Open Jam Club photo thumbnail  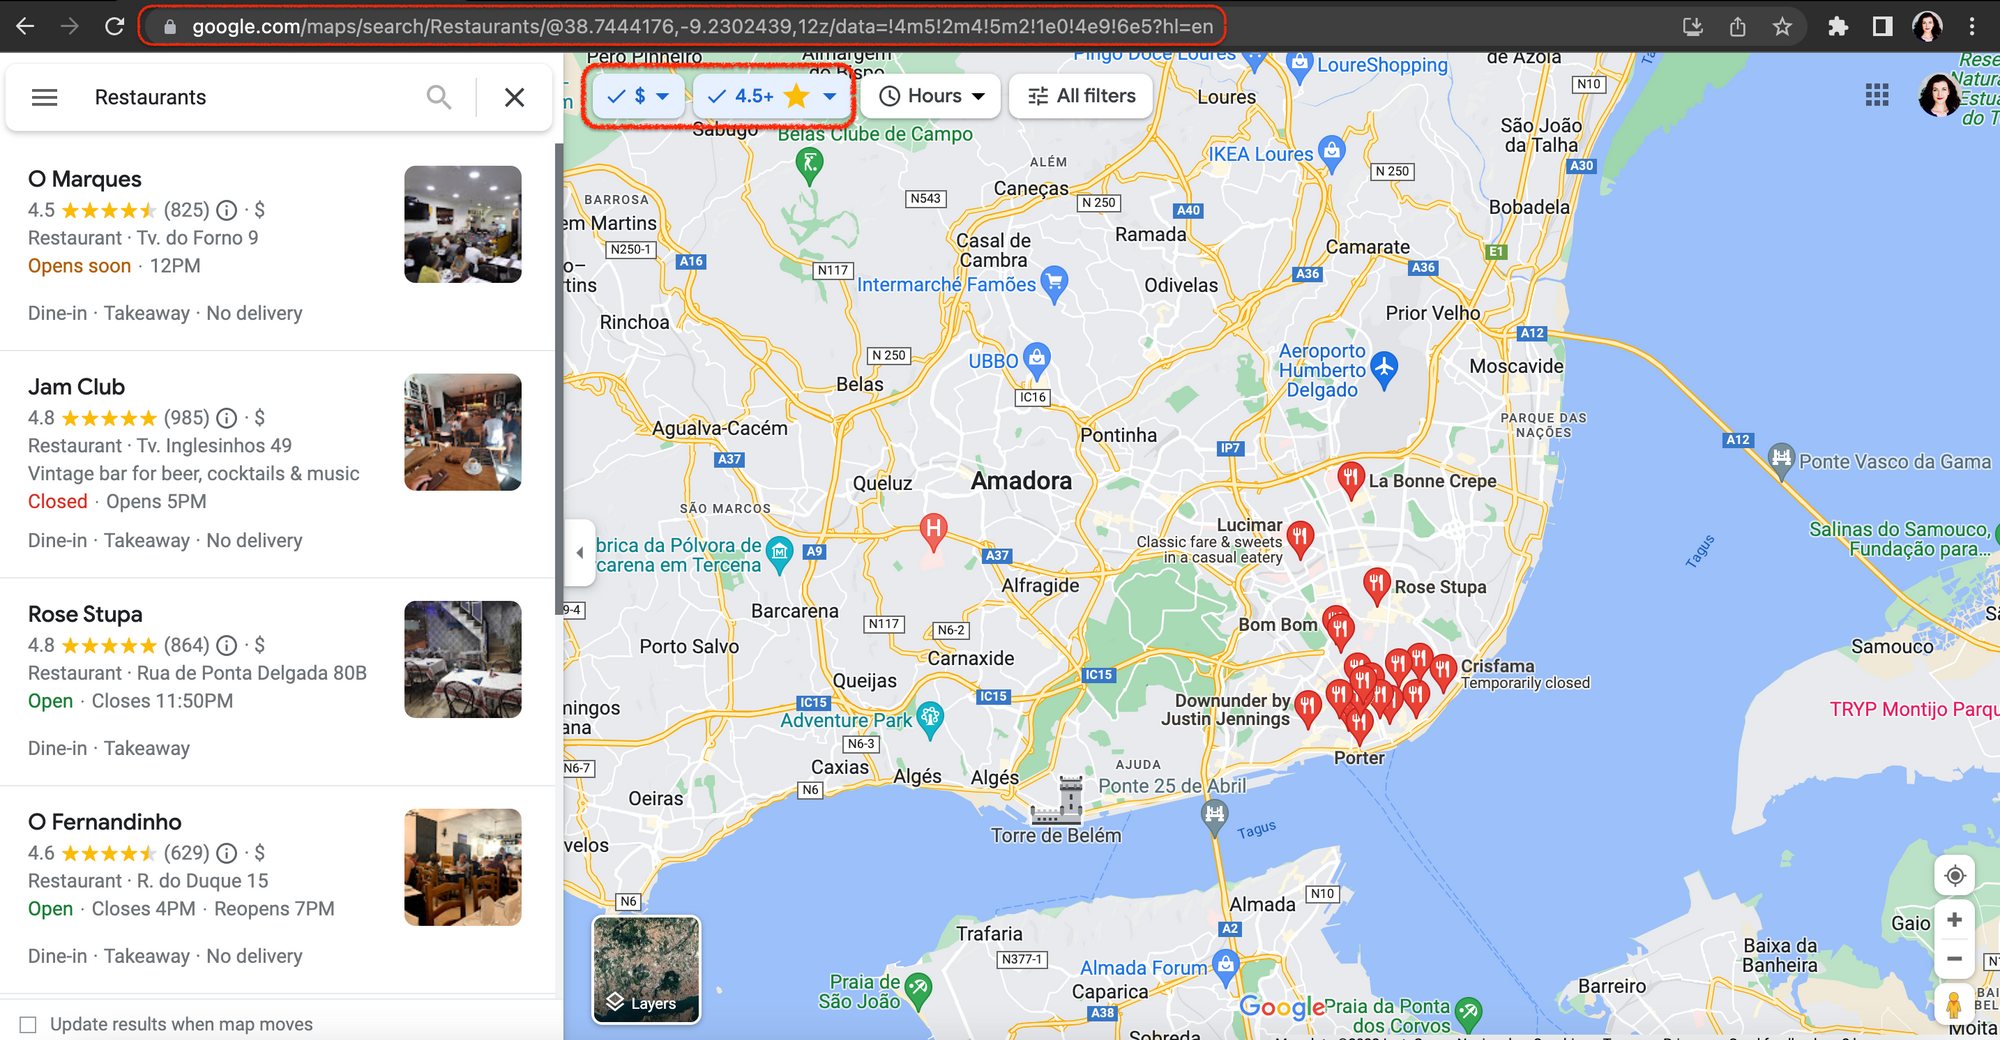463,432
